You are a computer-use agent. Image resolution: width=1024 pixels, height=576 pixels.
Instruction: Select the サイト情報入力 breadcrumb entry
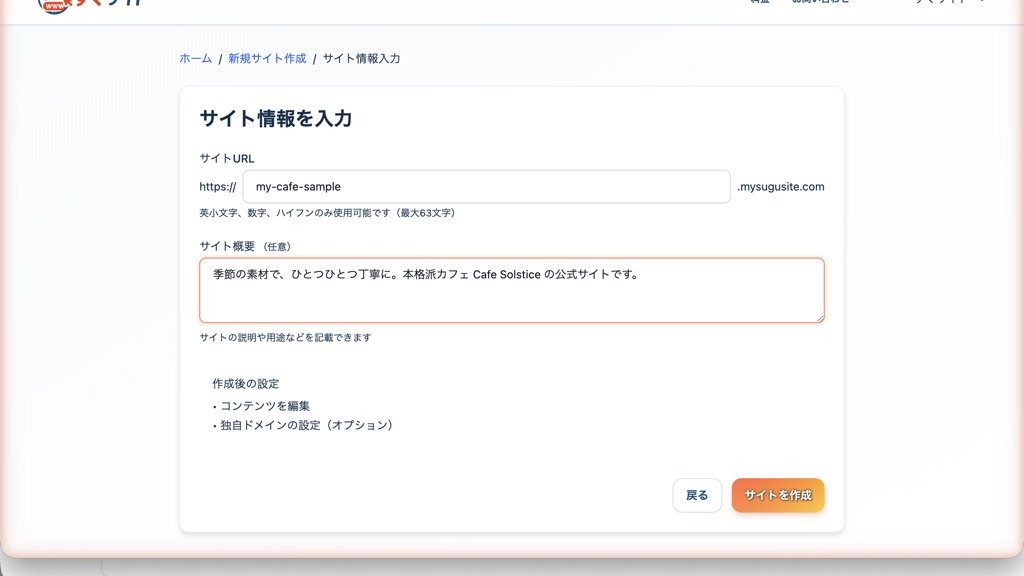click(364, 58)
